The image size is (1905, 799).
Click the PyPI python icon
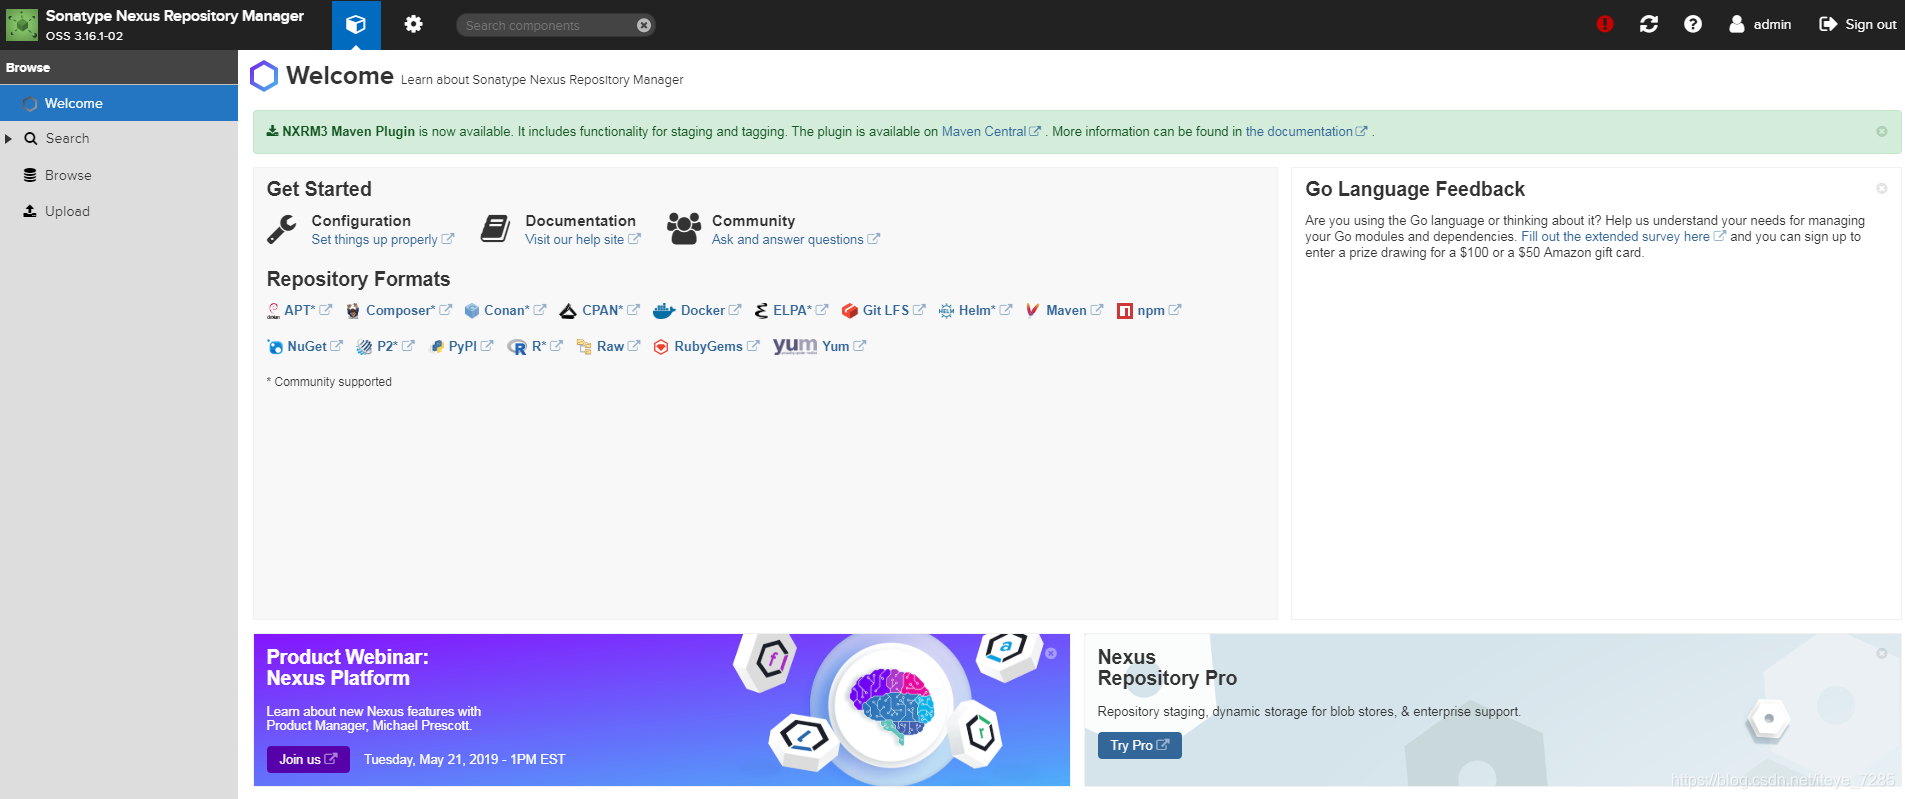click(x=437, y=347)
